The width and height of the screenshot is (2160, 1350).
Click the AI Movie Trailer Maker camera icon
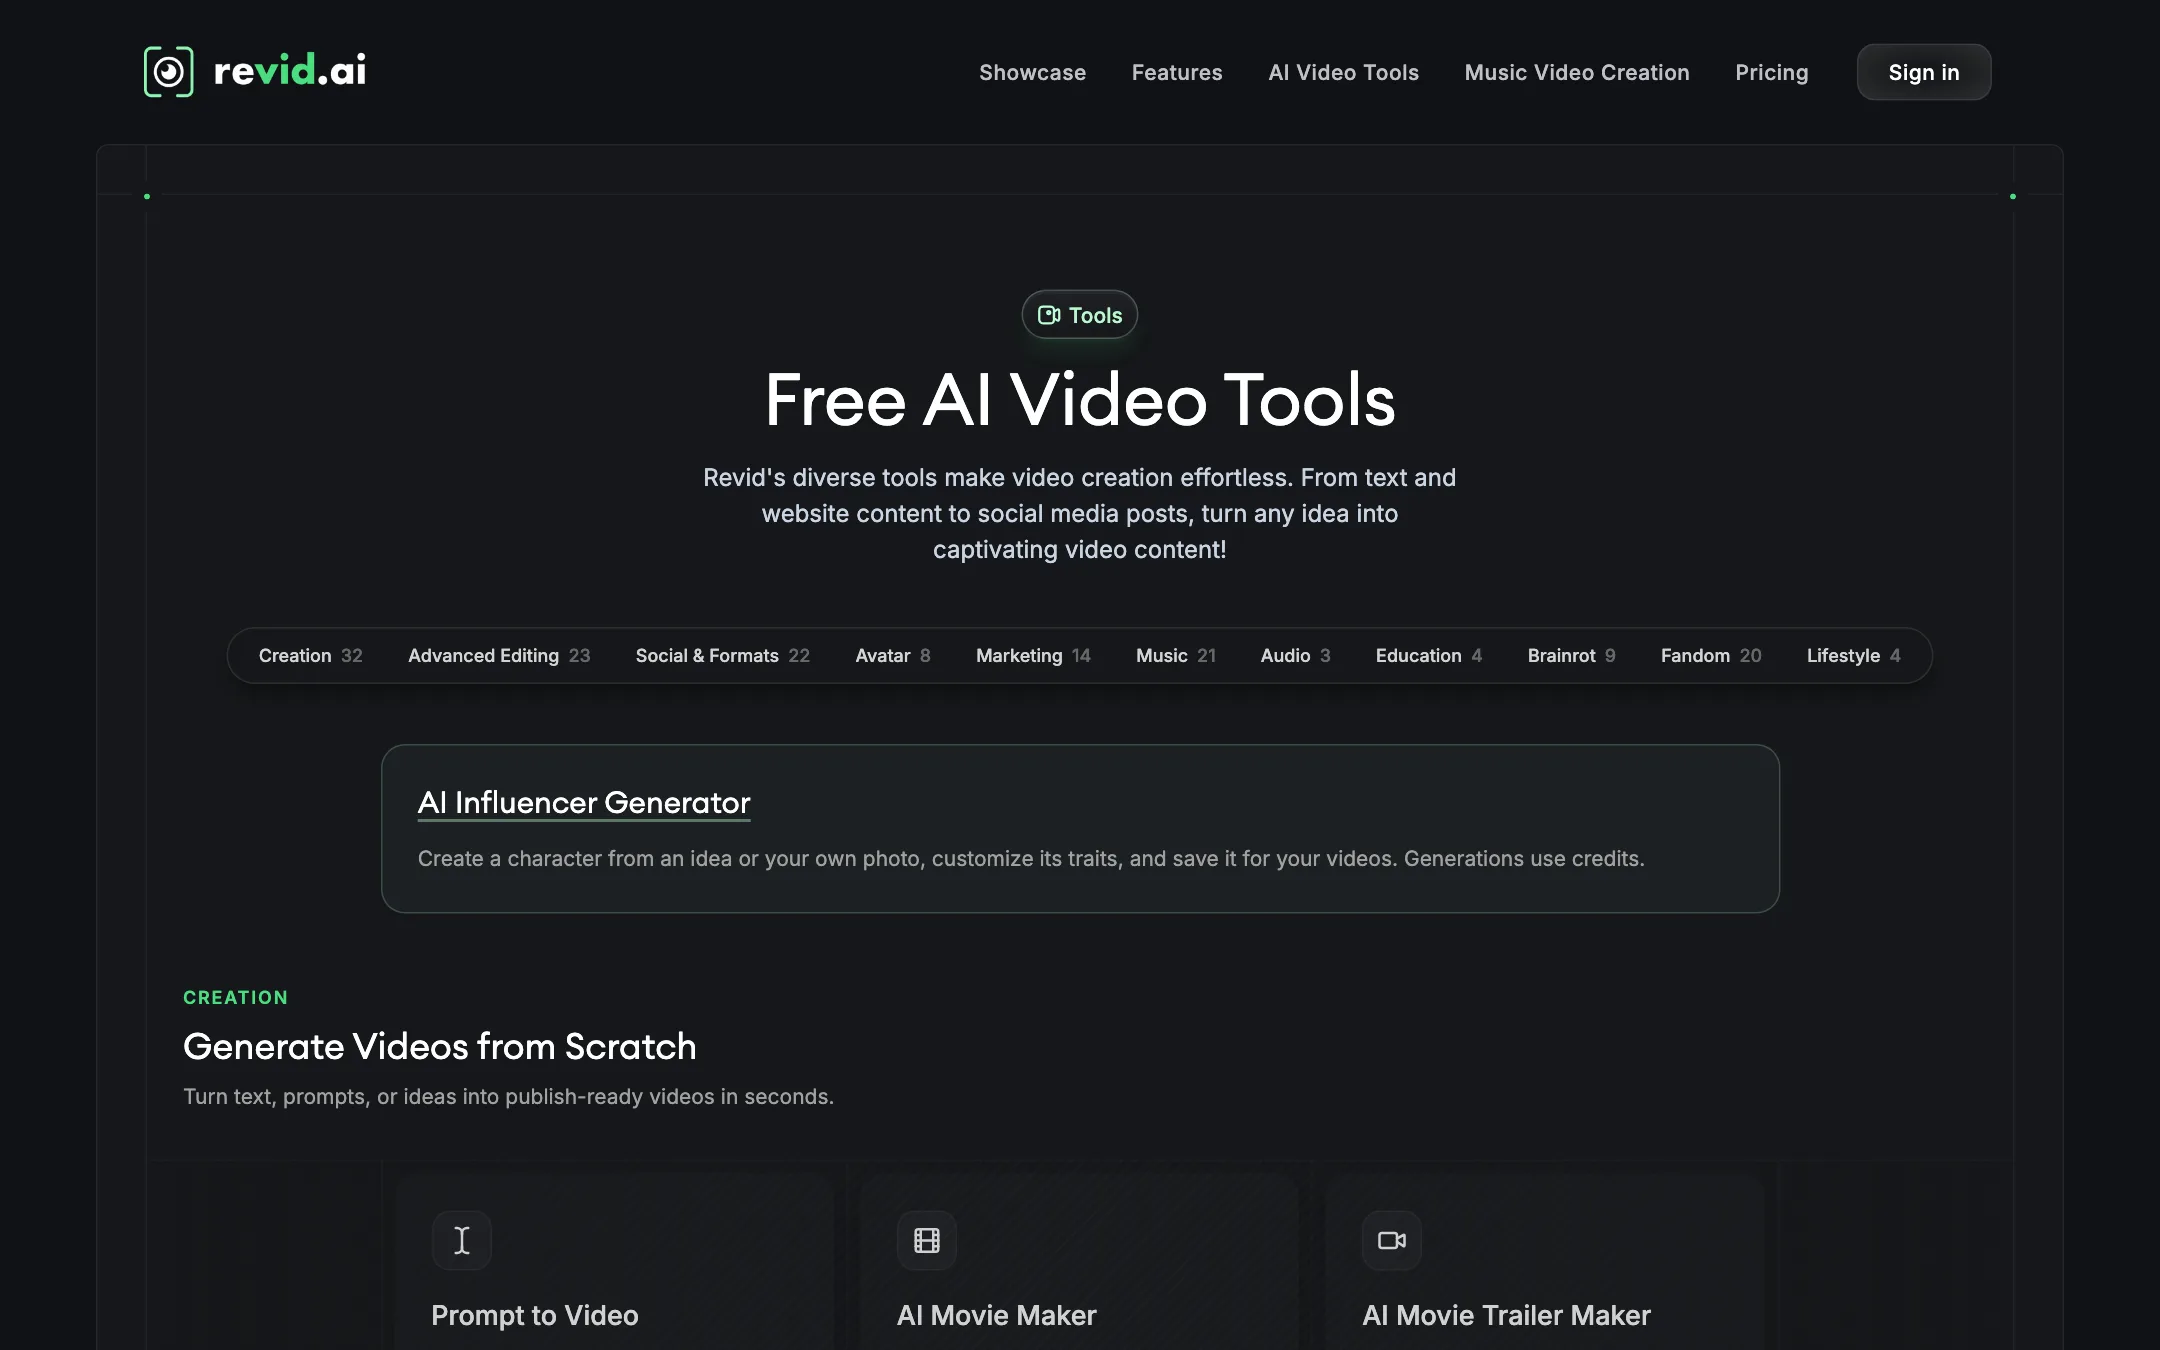pyautogui.click(x=1392, y=1240)
